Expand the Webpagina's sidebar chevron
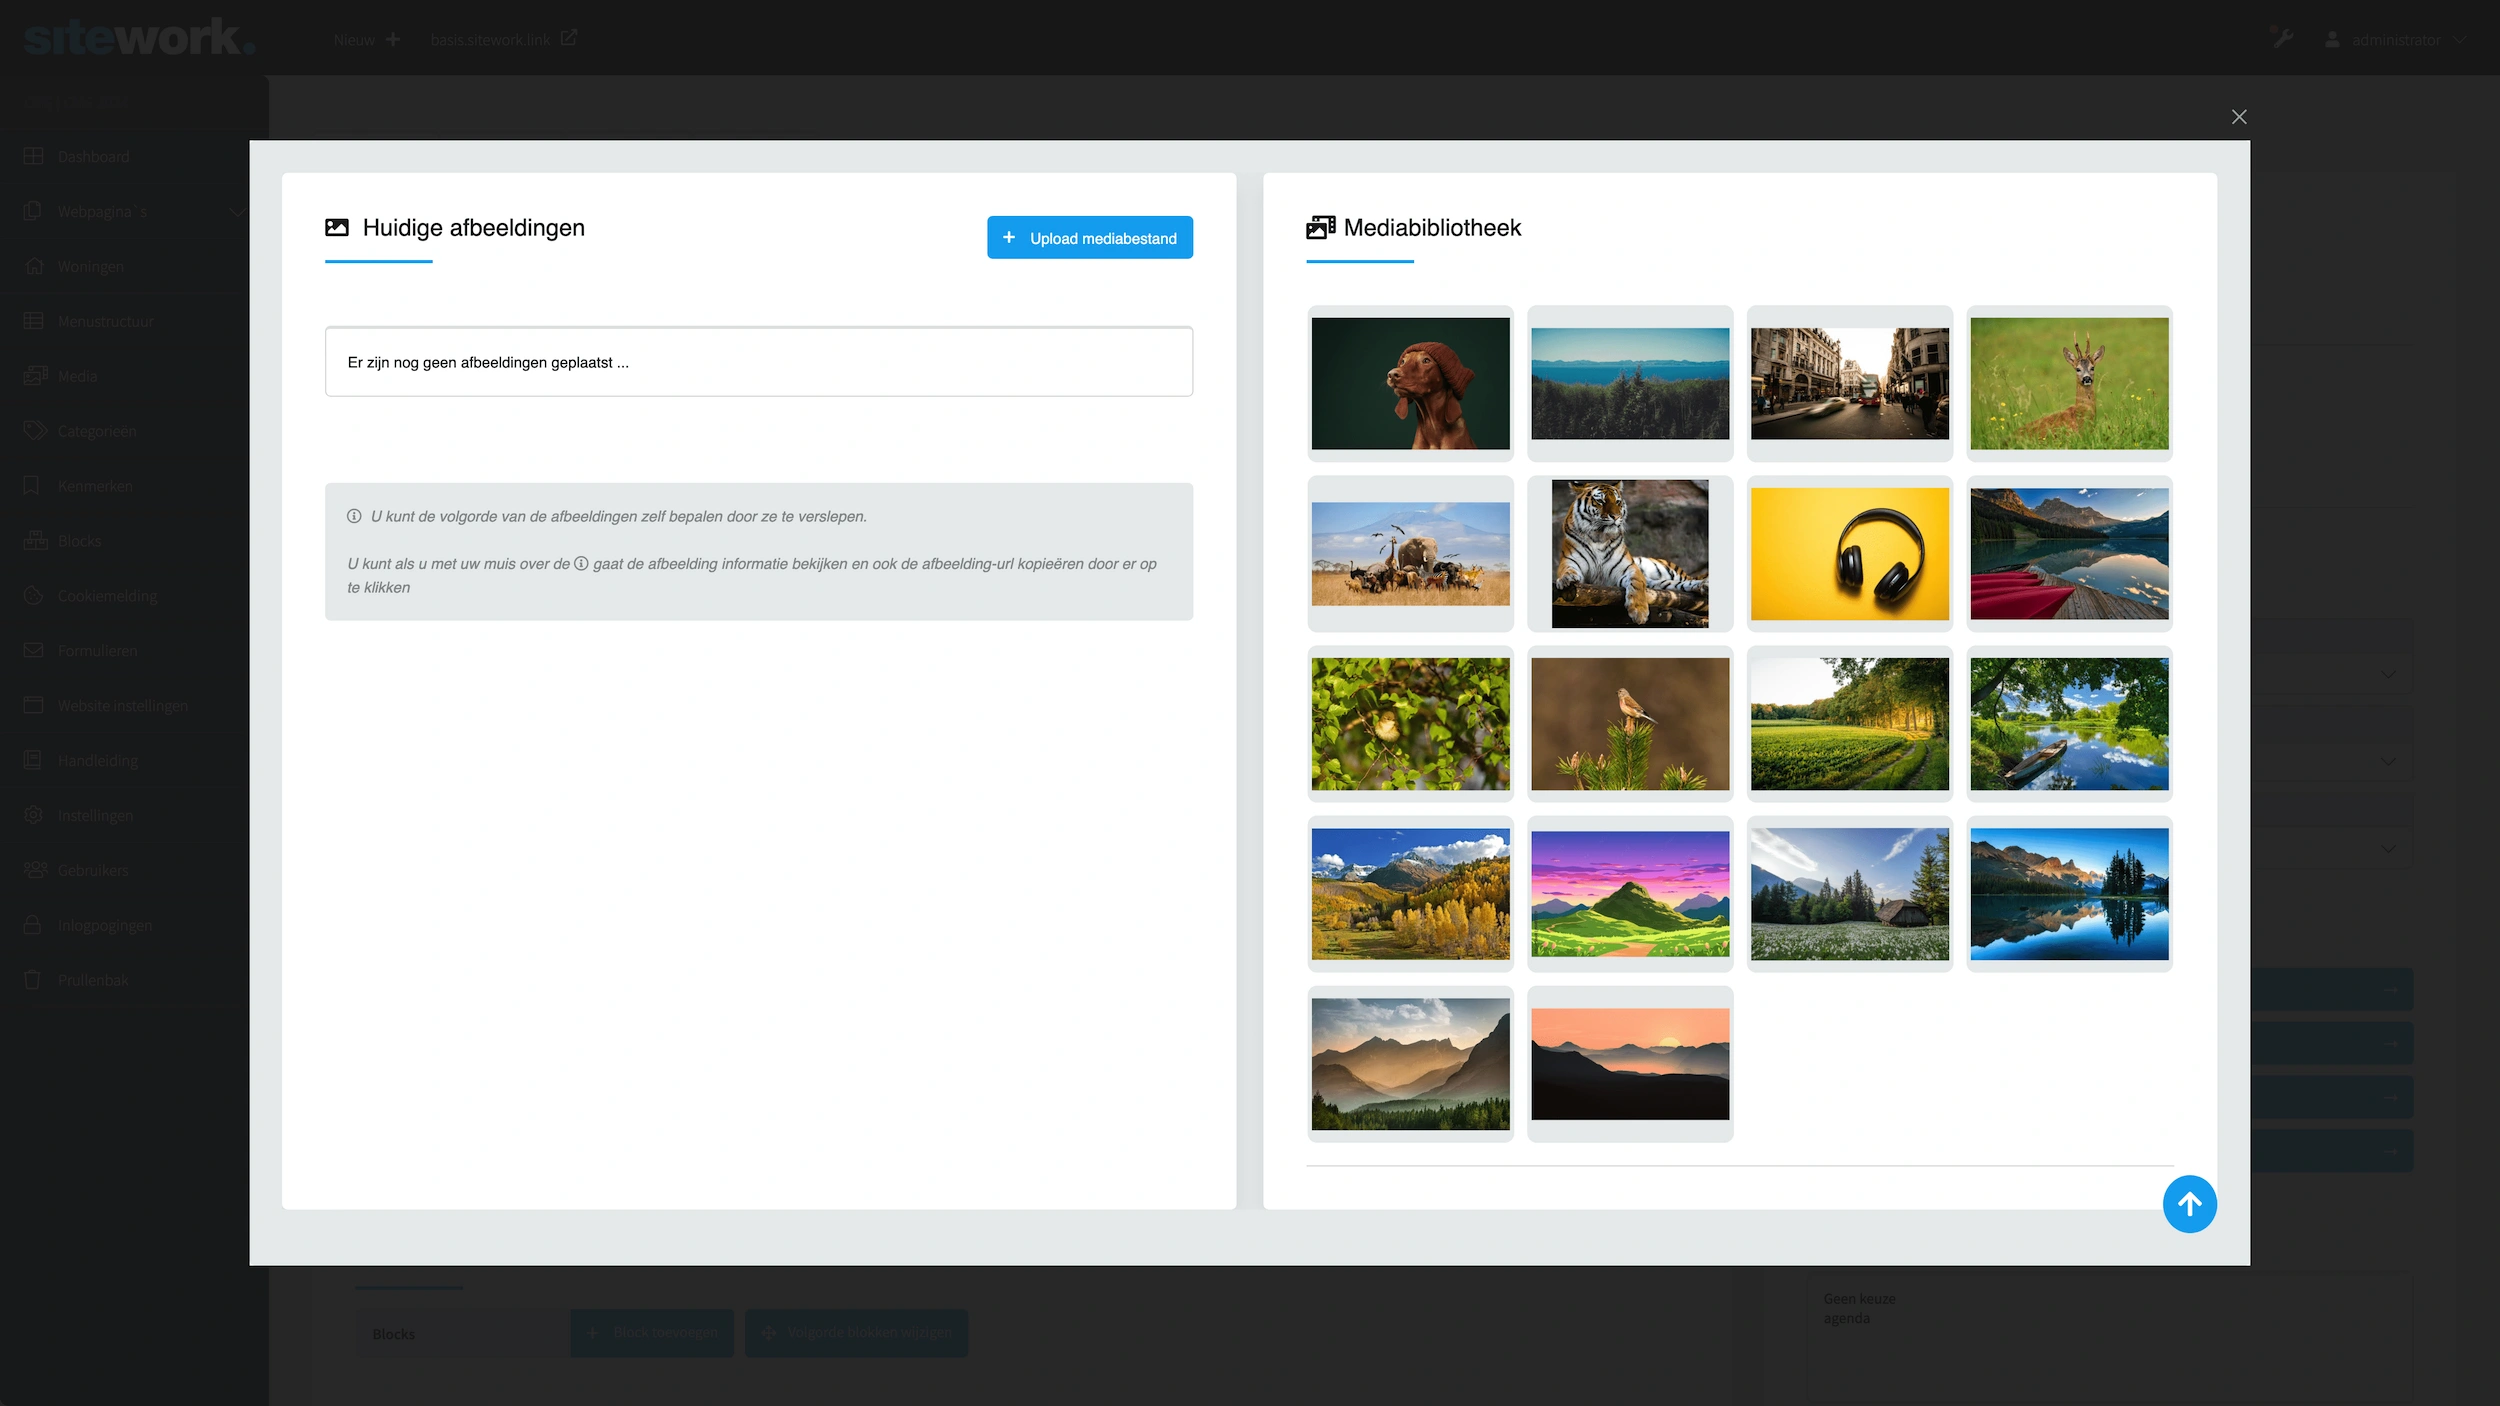The height and width of the screenshot is (1406, 2500). [236, 212]
